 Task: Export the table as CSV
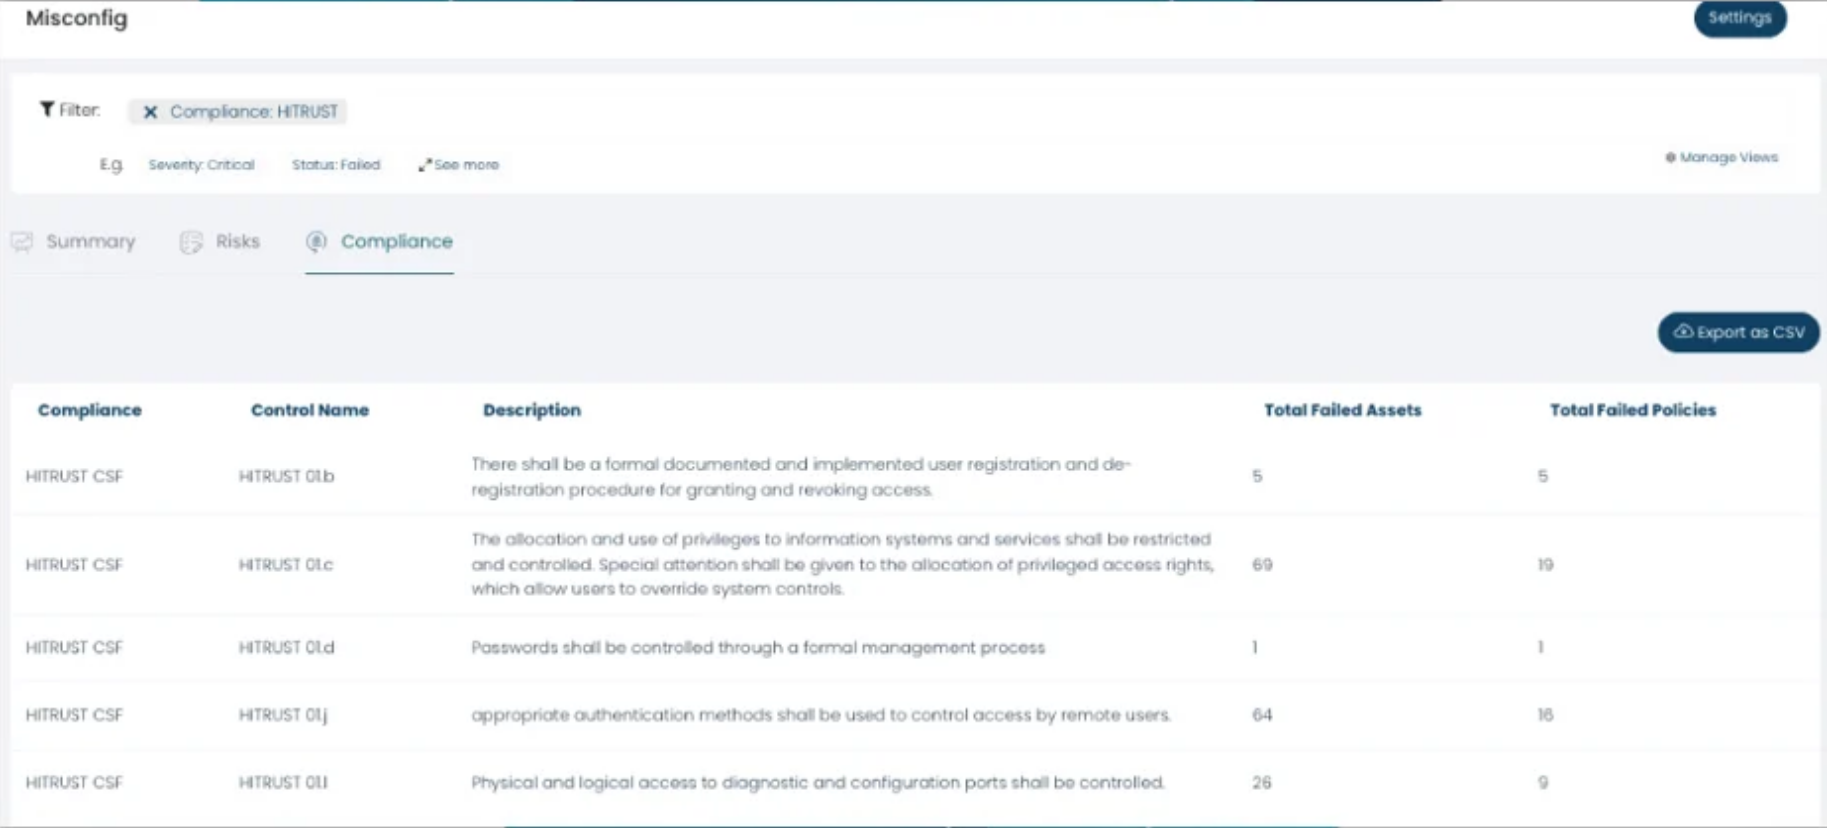coord(1738,332)
